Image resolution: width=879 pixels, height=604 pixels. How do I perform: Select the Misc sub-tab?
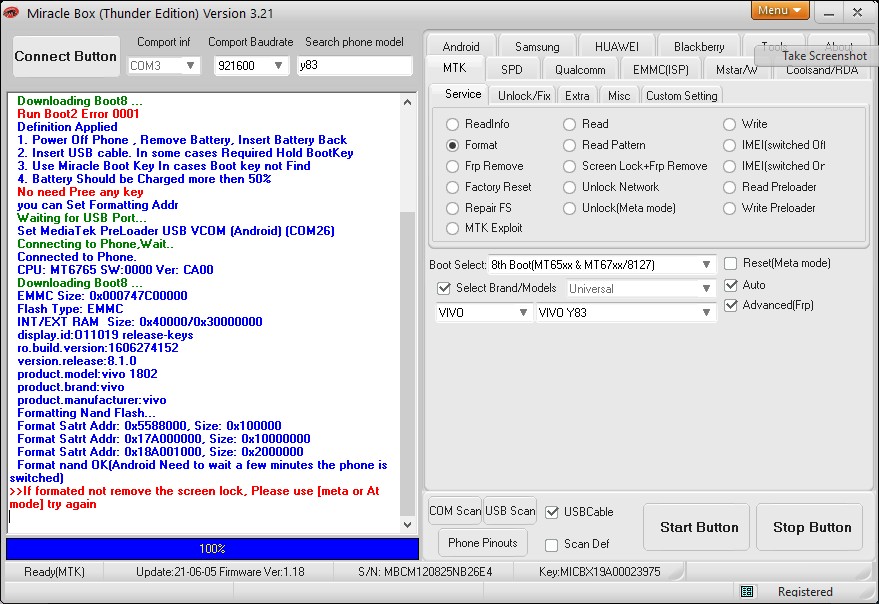point(619,96)
